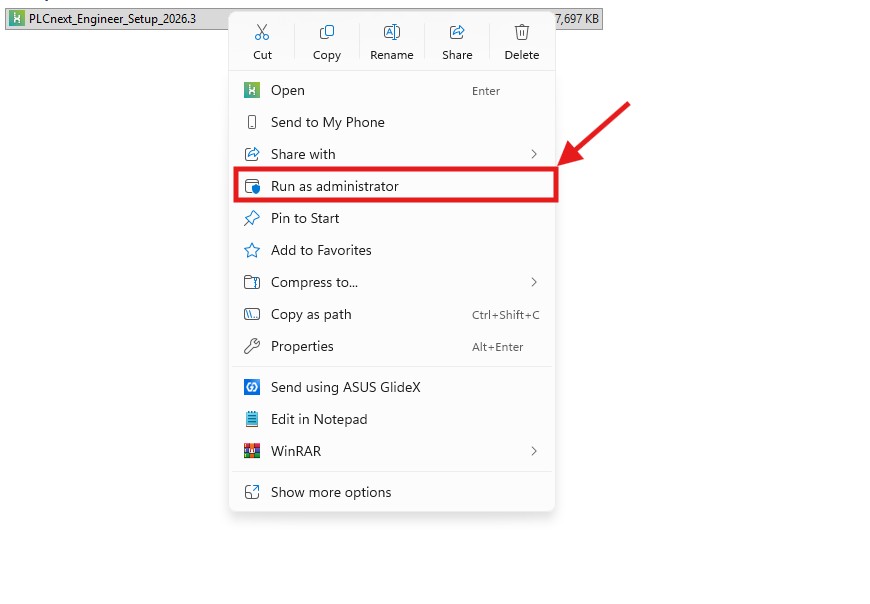Click the Add to Favorites star icon
Screen dimensions: 870x604
(252, 250)
